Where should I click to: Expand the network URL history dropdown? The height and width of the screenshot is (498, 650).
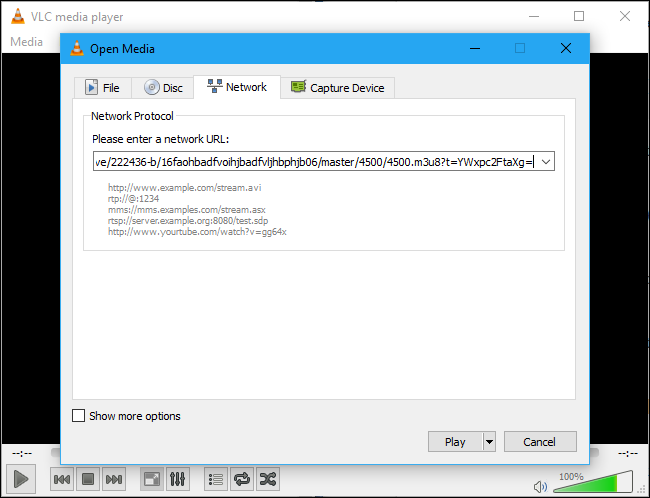click(546, 162)
